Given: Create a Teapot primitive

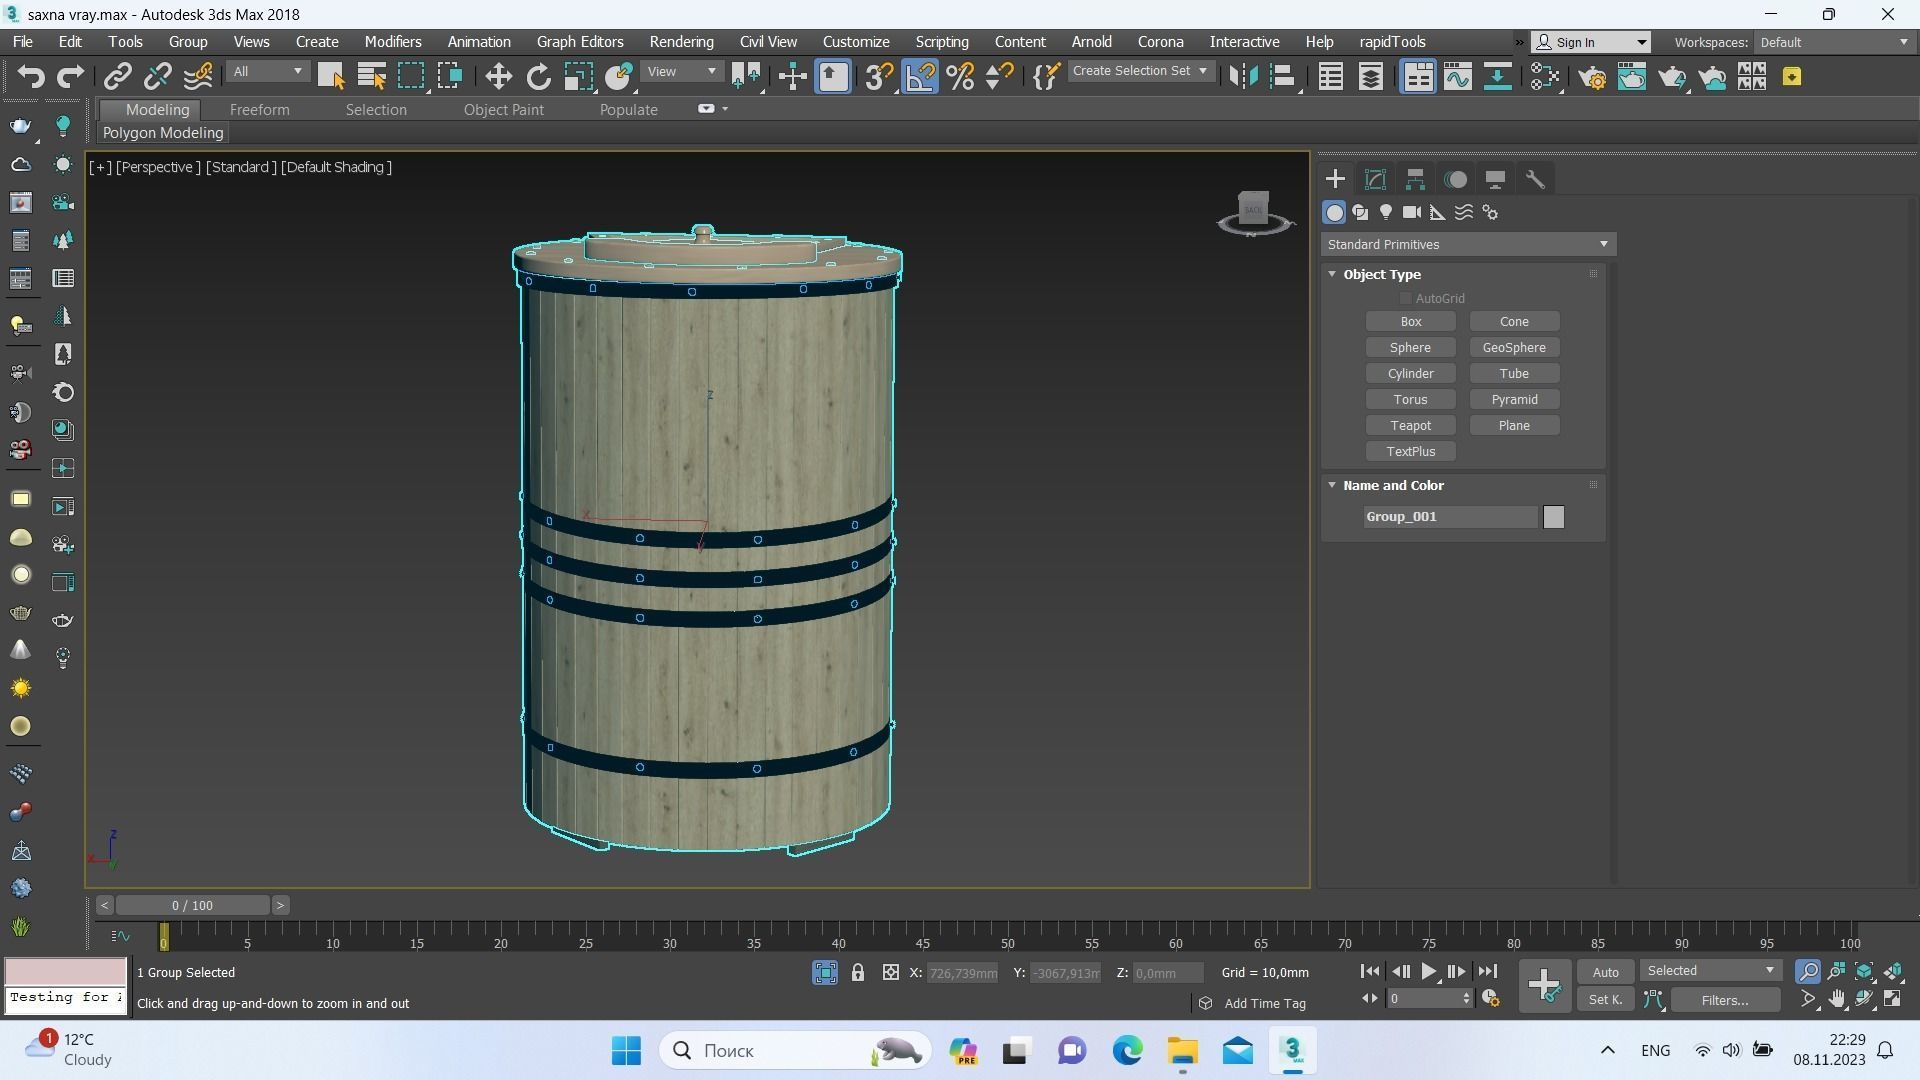Looking at the screenshot, I should (1411, 426).
